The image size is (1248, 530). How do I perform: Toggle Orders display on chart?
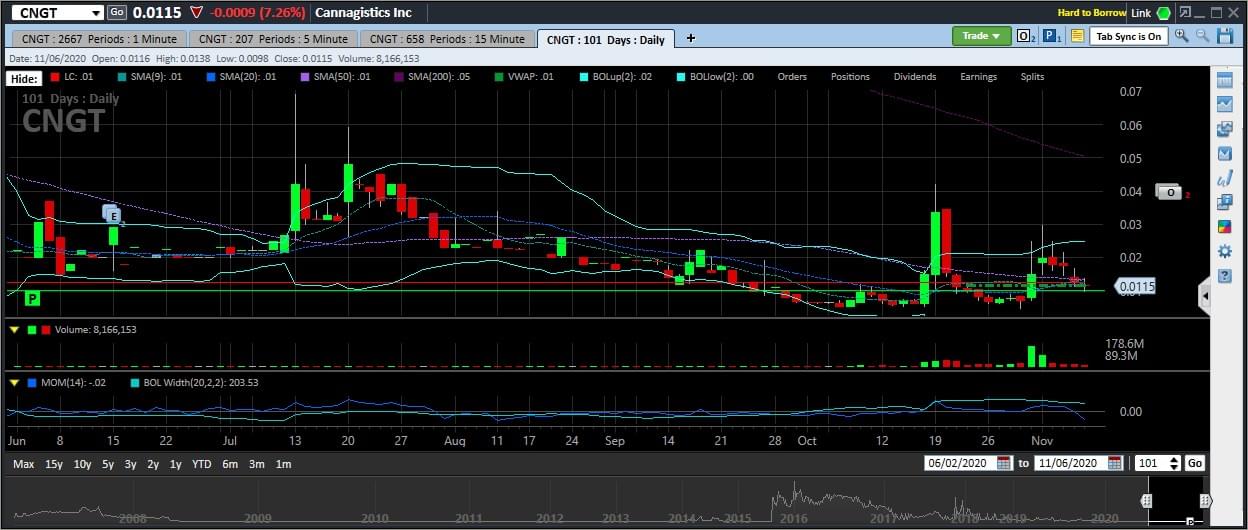(792, 76)
